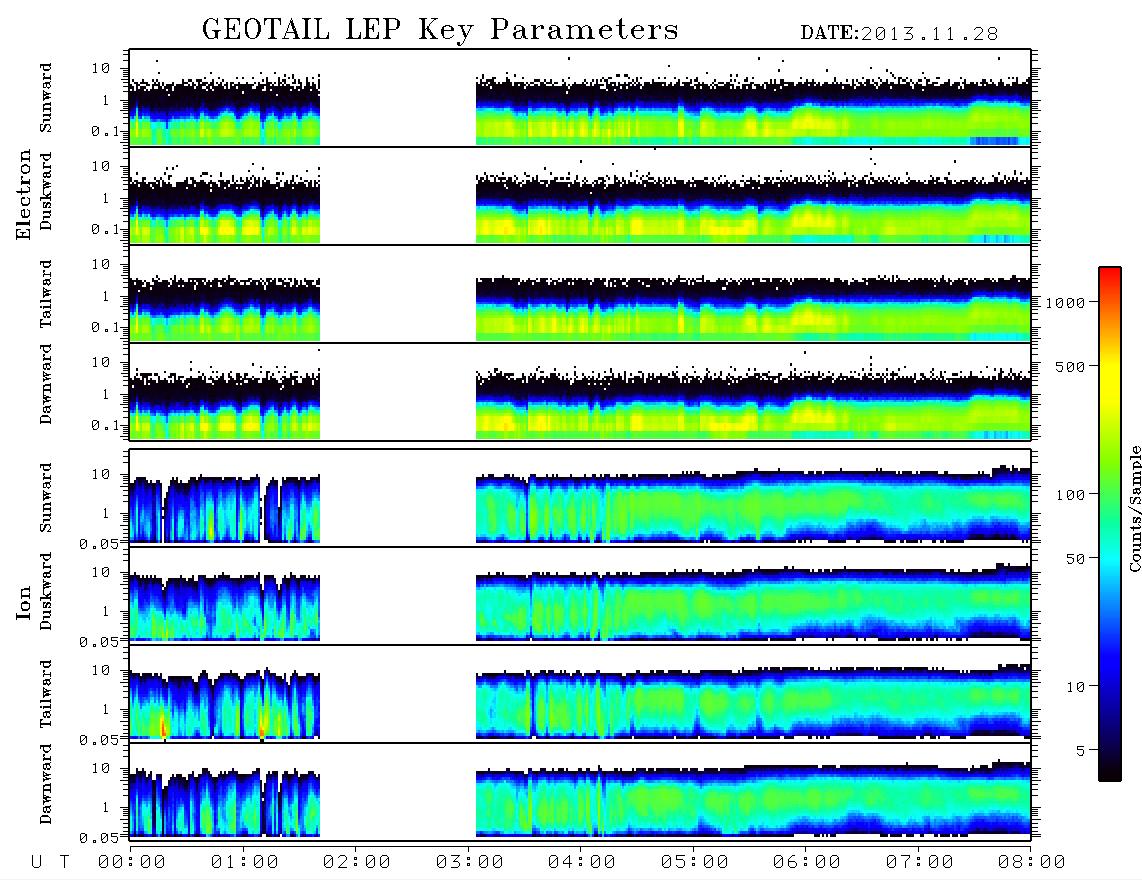Click the 50 color bar tick label
The height and width of the screenshot is (880, 1142).
point(1076,559)
